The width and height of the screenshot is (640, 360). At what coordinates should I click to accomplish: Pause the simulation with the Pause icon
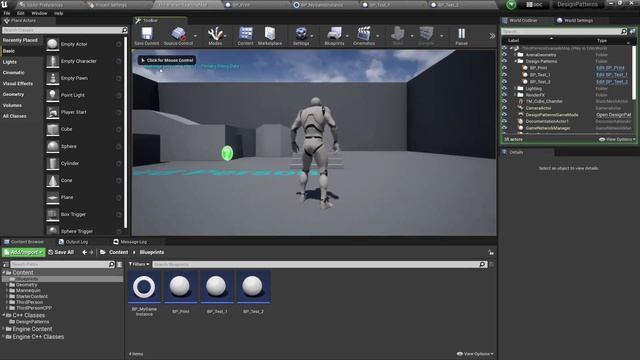coord(461,33)
